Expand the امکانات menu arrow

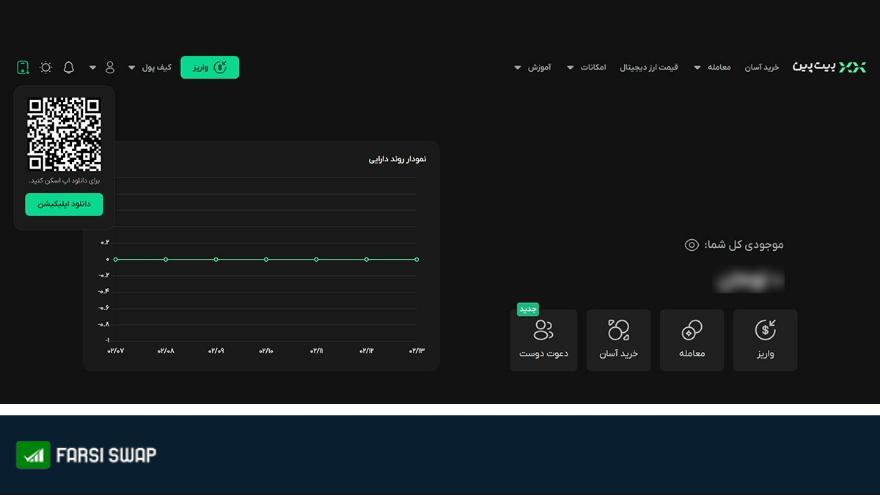coord(570,67)
